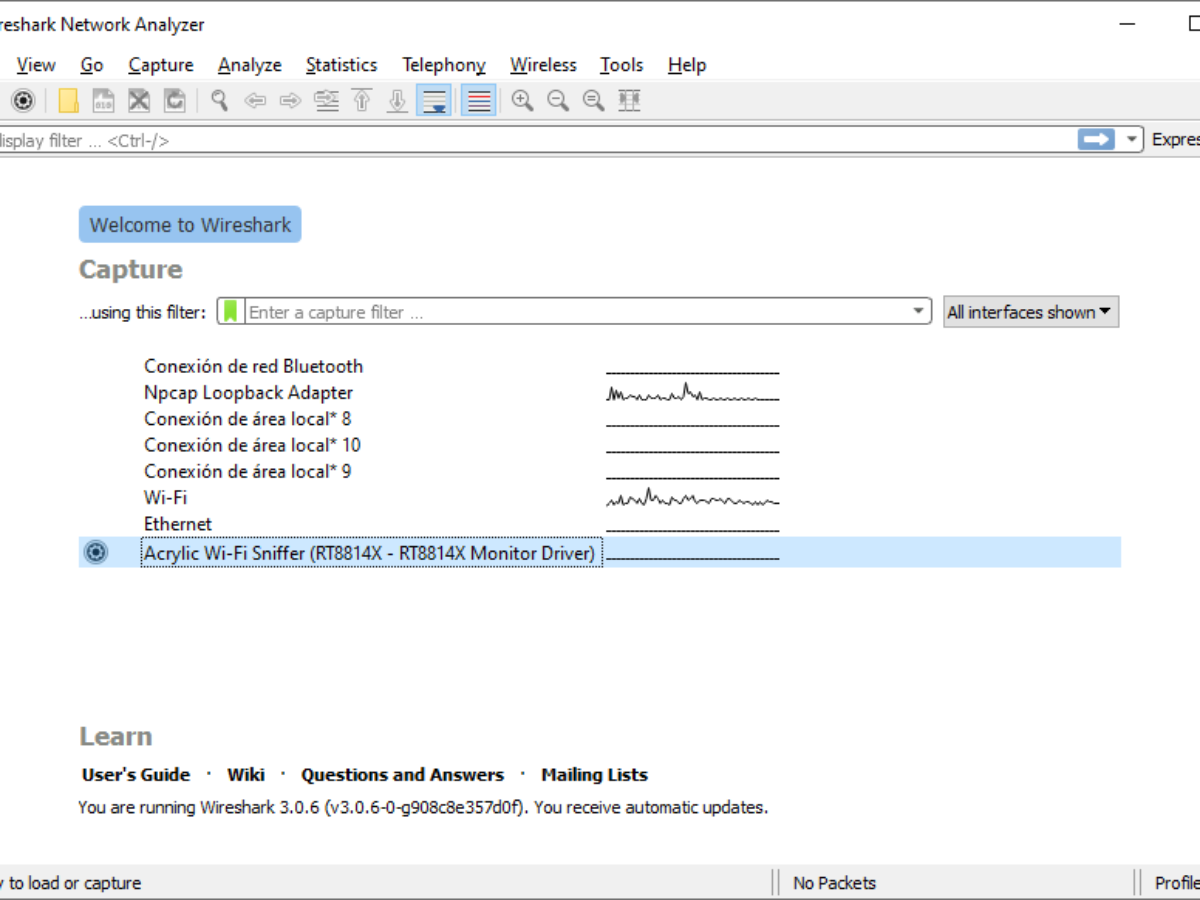Open the Capture menu

[x=161, y=65]
